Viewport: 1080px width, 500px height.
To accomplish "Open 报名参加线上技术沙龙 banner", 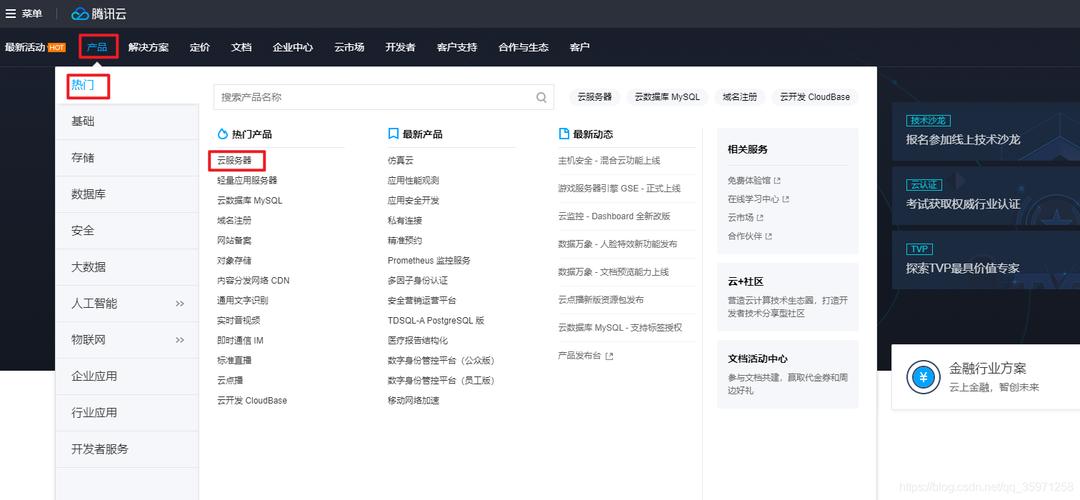I will pyautogui.click(x=986, y=131).
